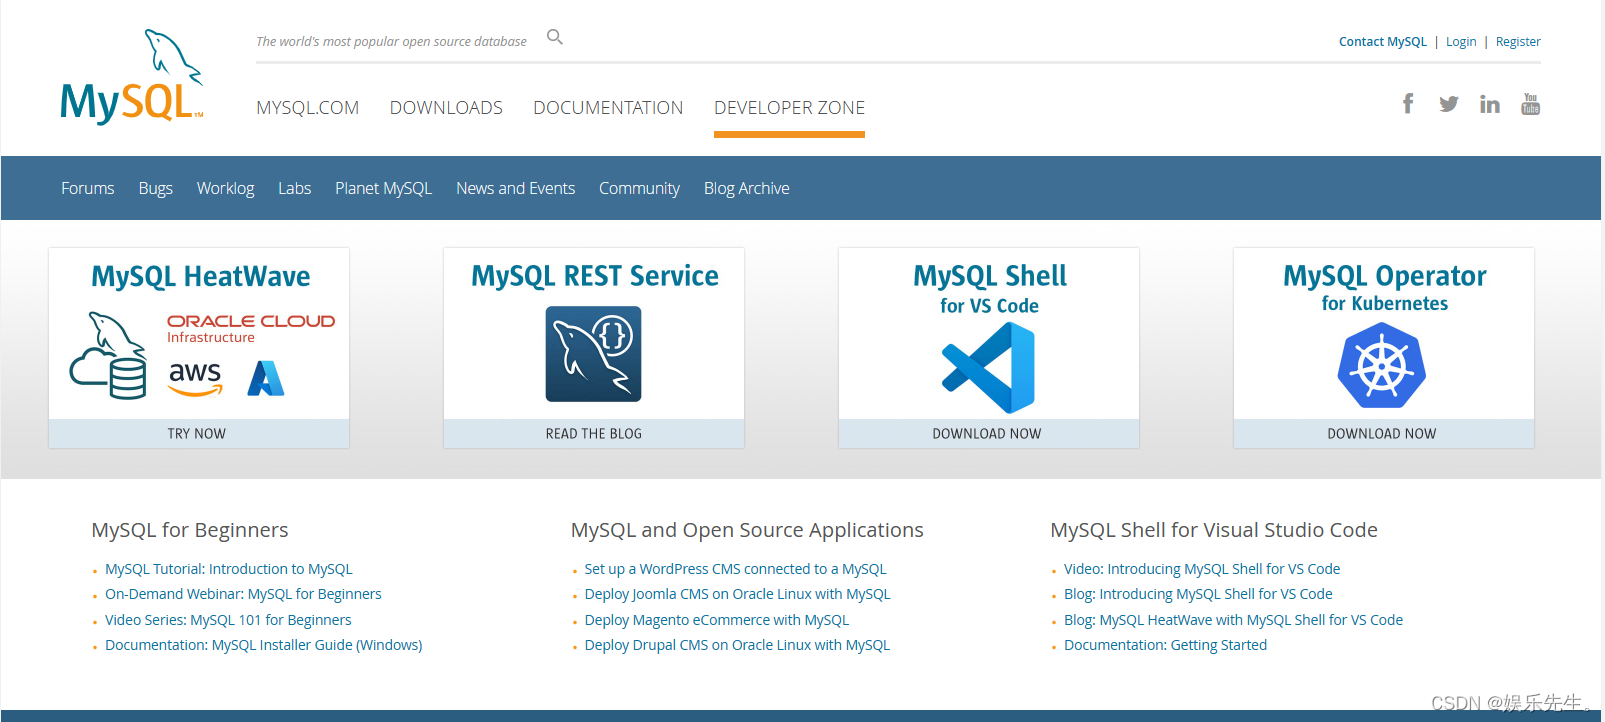The height and width of the screenshot is (722, 1605).
Task: Open the Bugs menu item
Action: point(155,188)
